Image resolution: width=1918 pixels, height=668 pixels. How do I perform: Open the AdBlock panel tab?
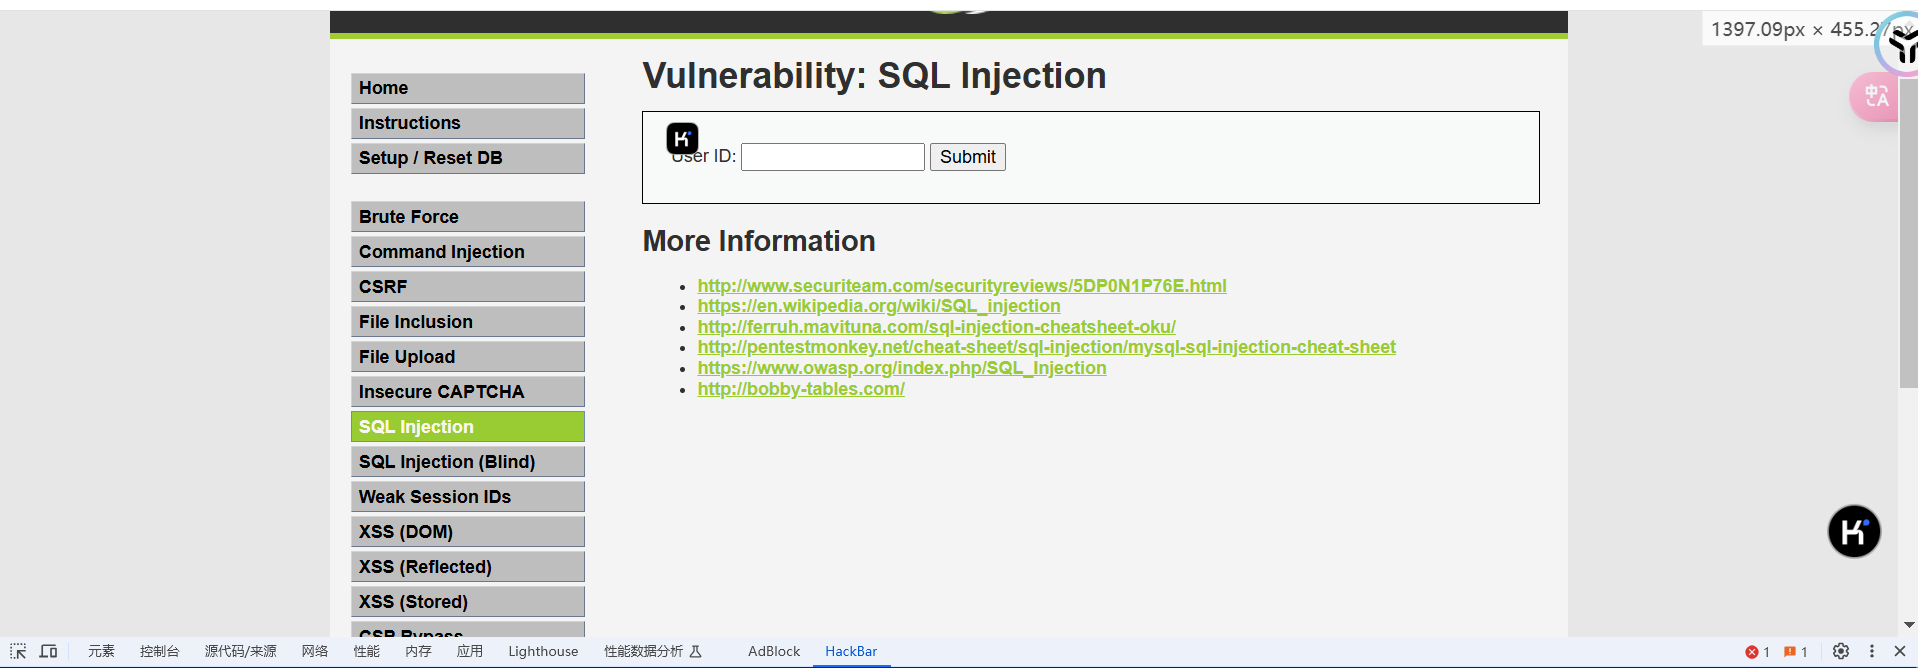pos(774,651)
